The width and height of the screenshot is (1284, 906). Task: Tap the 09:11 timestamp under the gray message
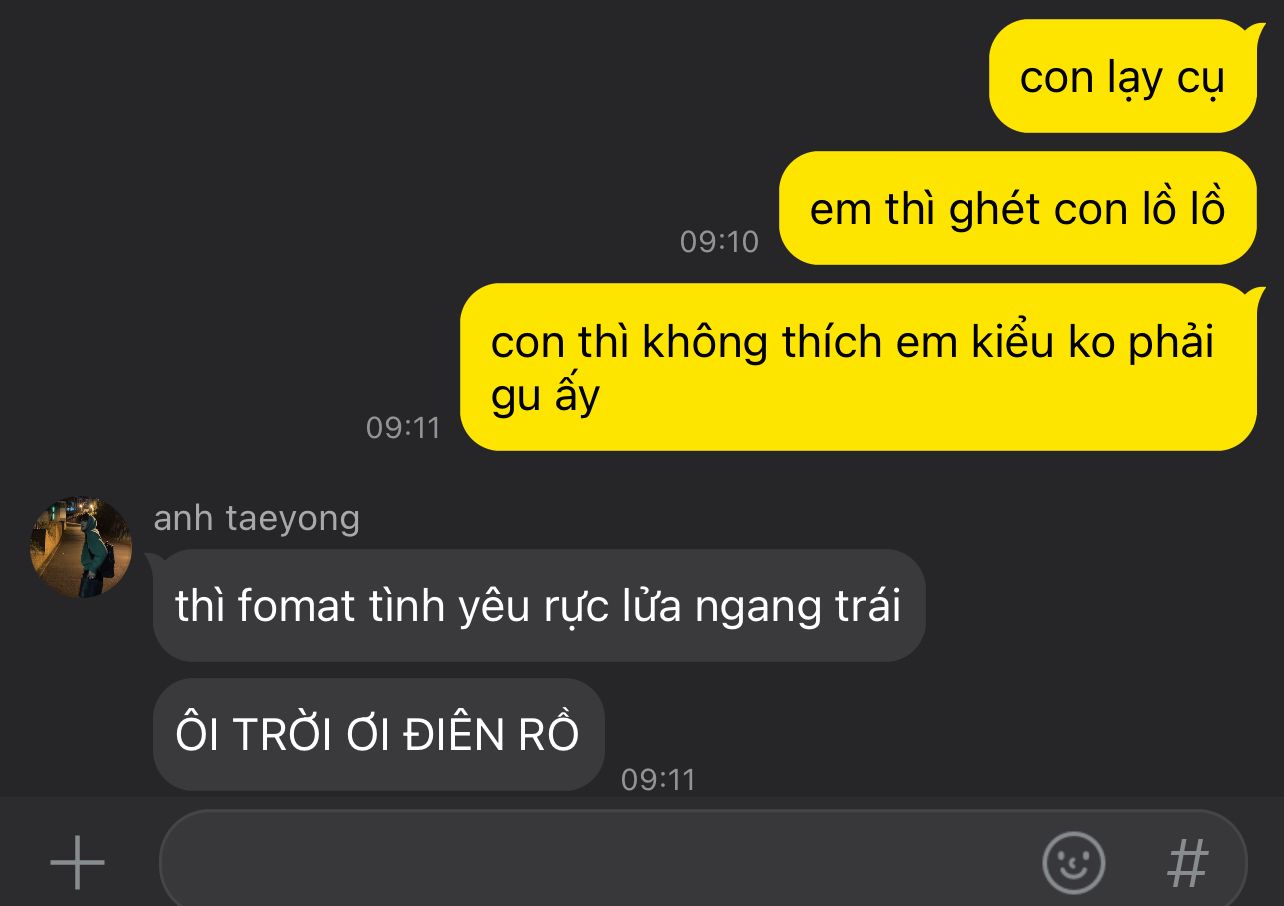658,779
